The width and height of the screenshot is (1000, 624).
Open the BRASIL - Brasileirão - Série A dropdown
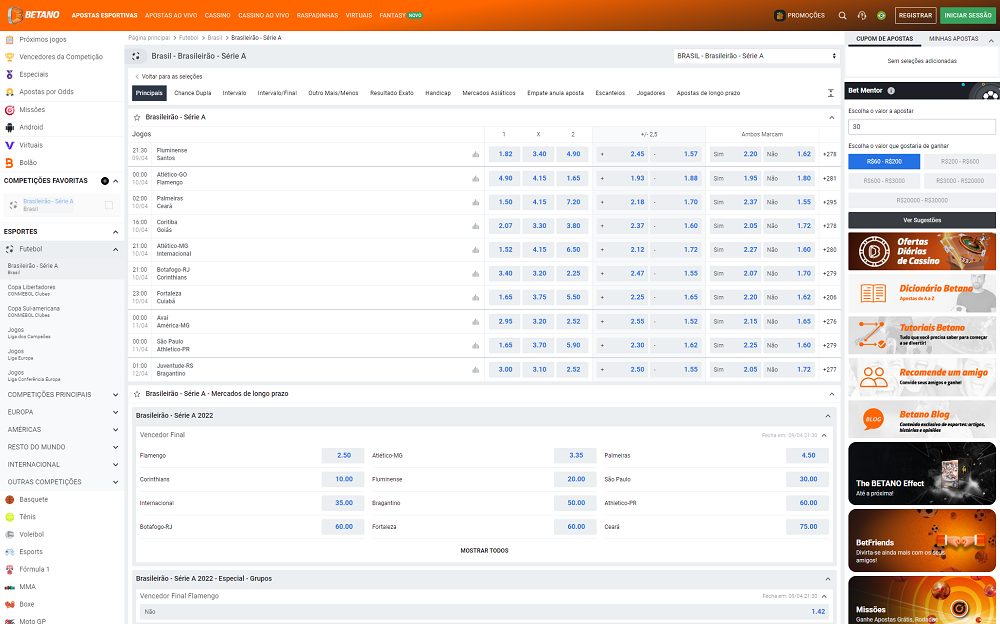(x=755, y=56)
